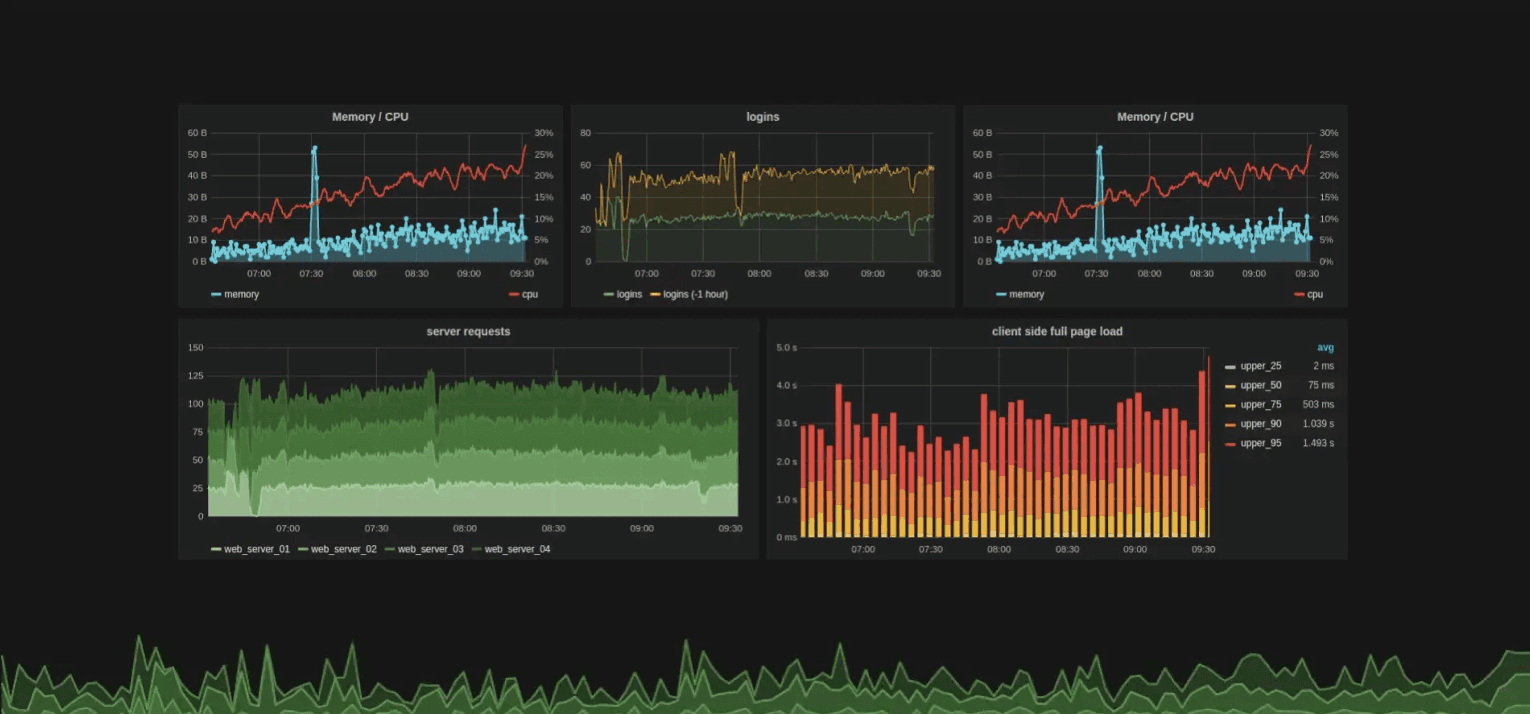
Task: Click memory spike peak in right Memory / CPU graph
Action: pyautogui.click(x=1099, y=149)
